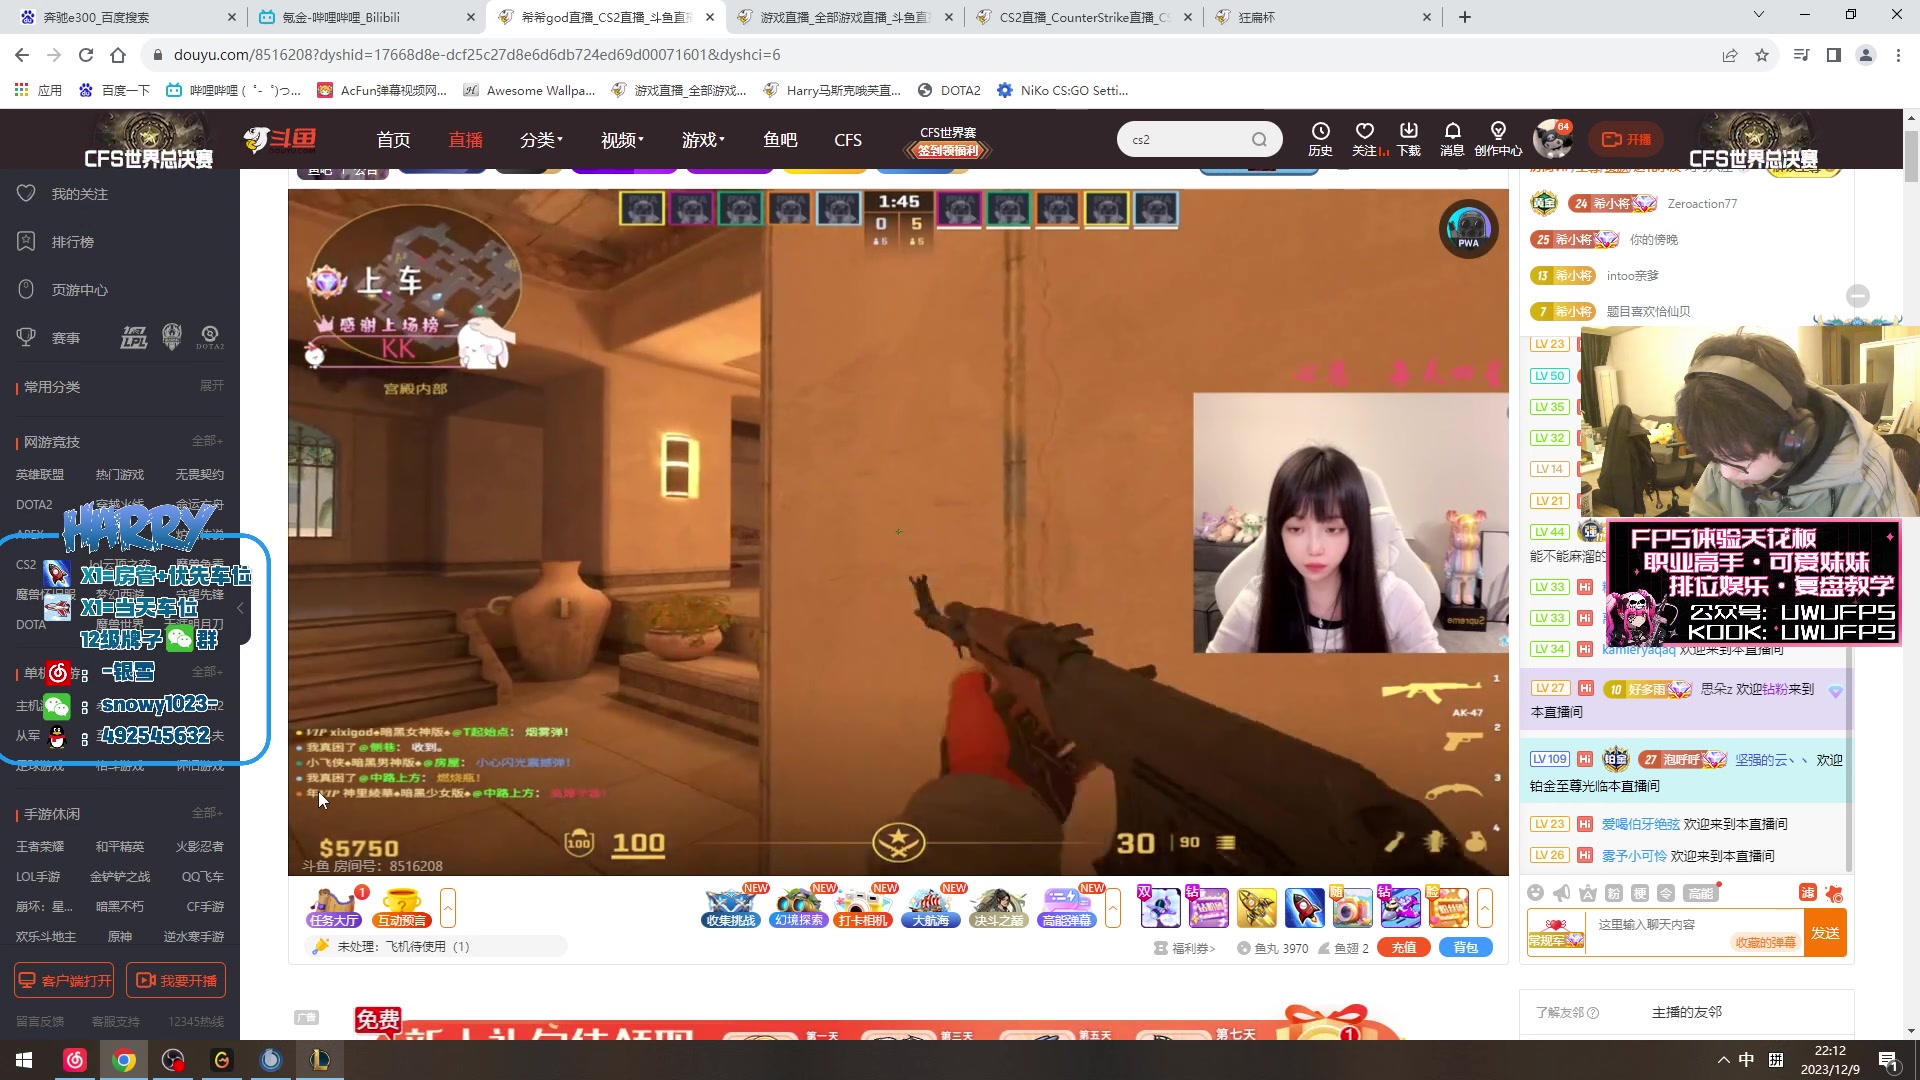
Task: Open the 大航海 ship icon
Action: tap(931, 908)
